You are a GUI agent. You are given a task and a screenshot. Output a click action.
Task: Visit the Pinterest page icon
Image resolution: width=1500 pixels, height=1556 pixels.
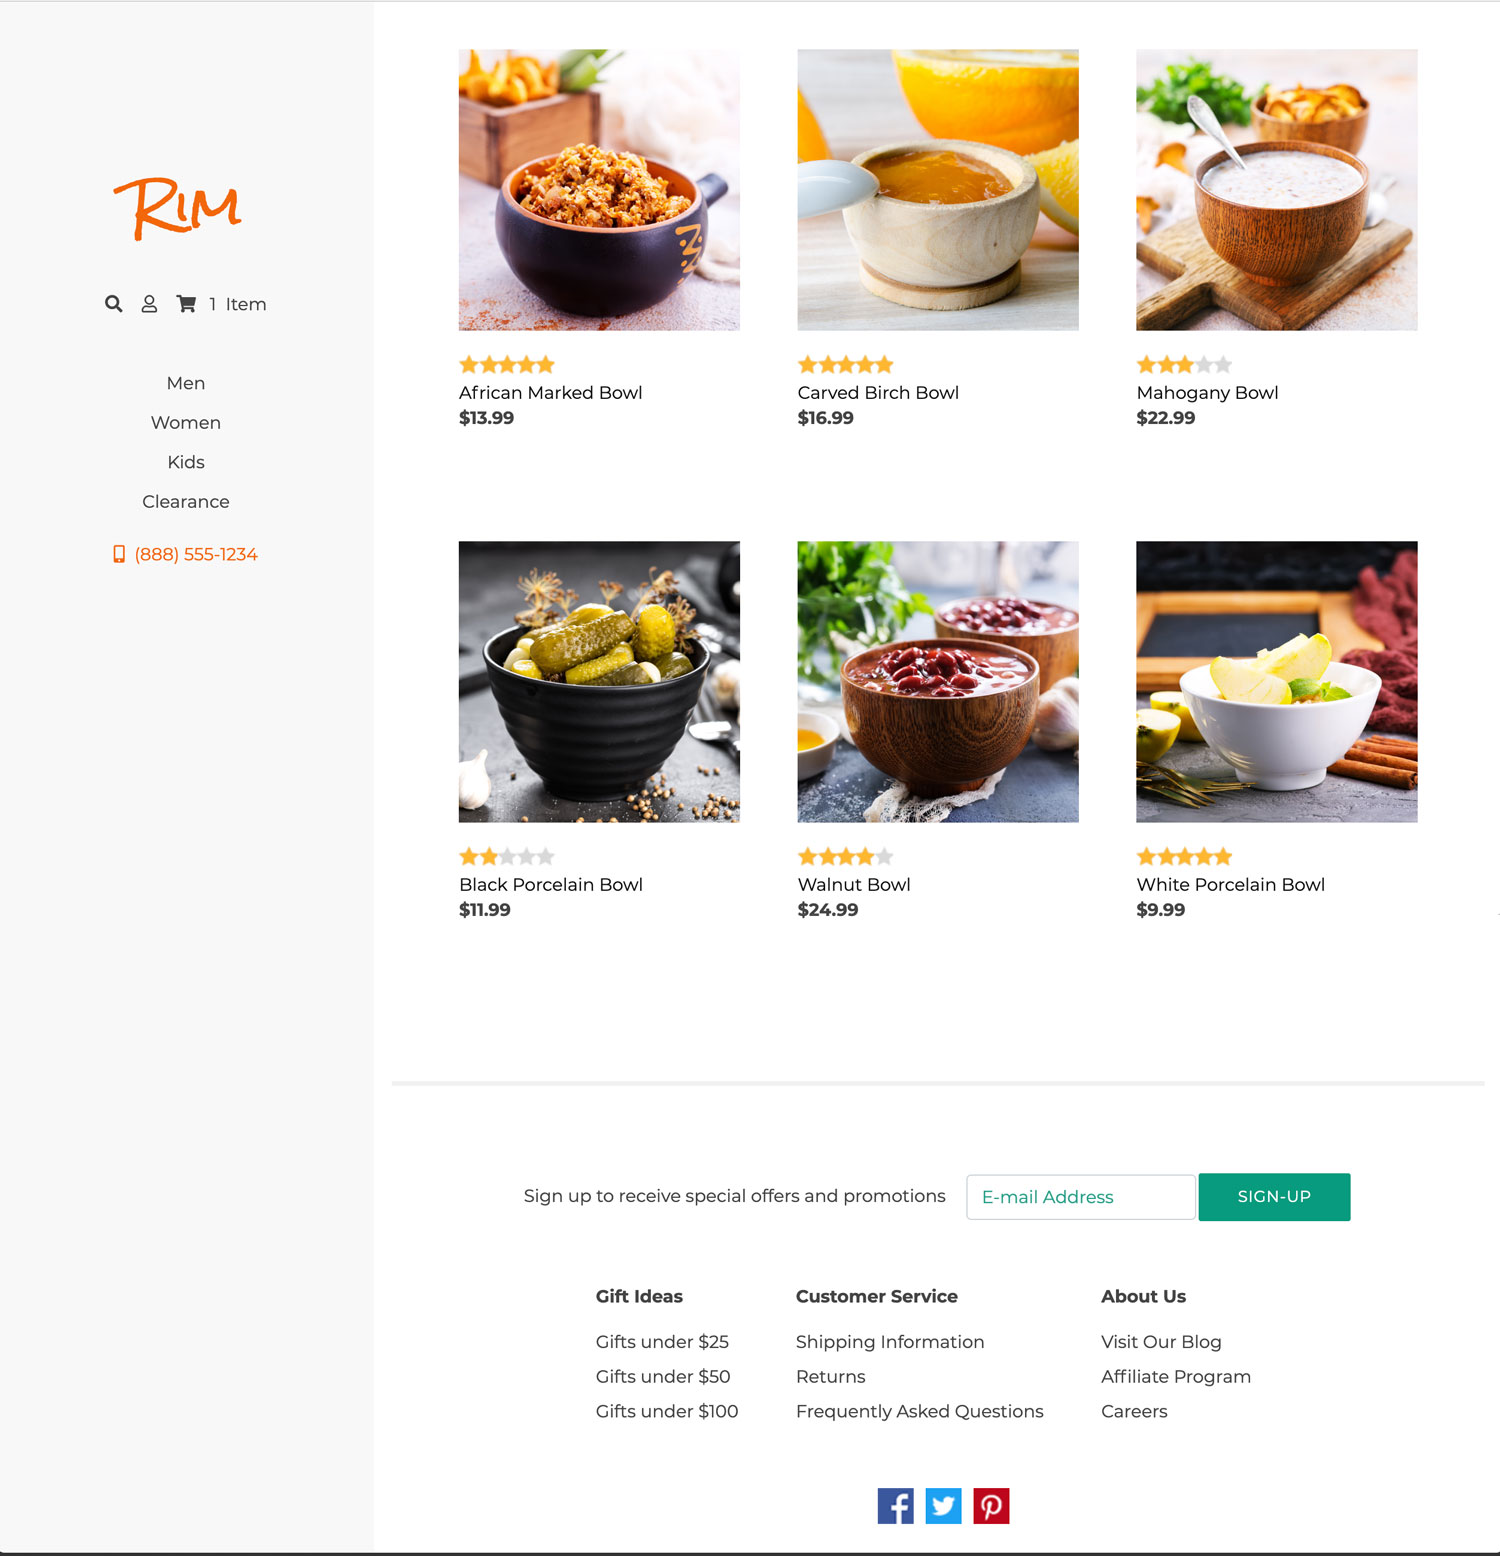[x=991, y=1506]
